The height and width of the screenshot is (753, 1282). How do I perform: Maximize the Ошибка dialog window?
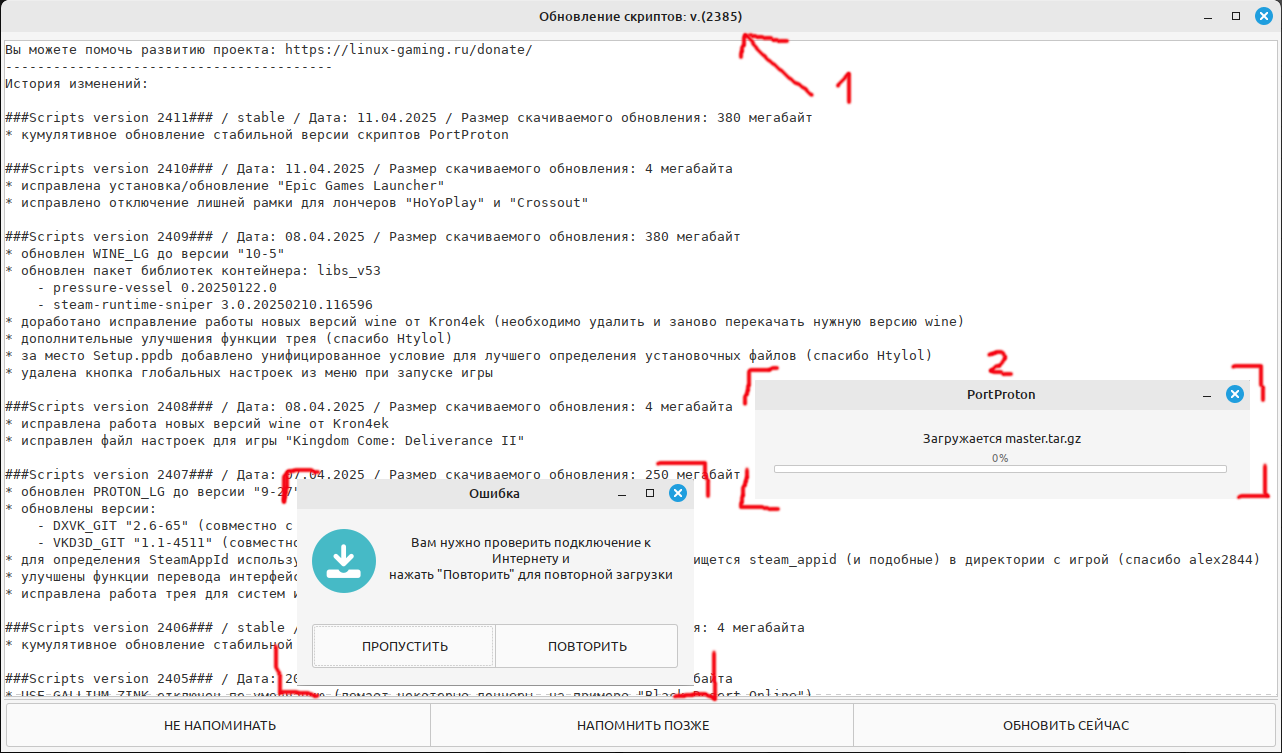649,493
